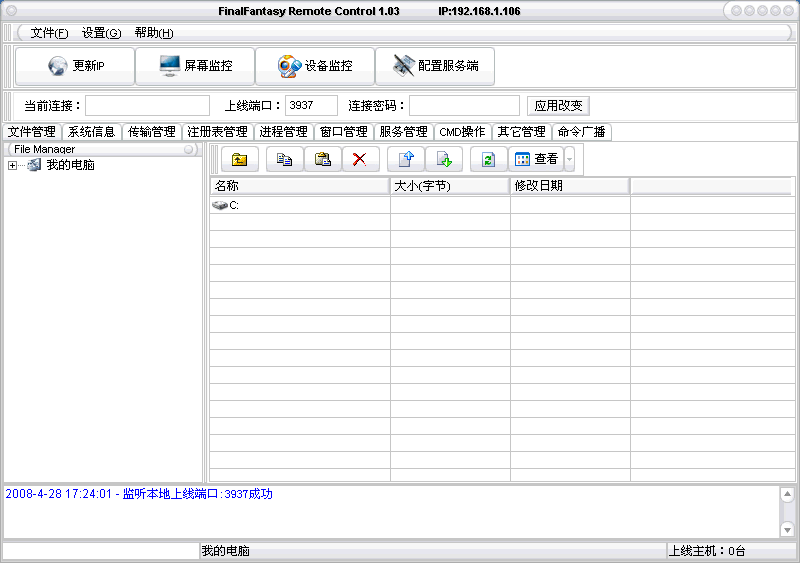
Task: Click the up-one-folder toolbar icon
Action: point(239,159)
